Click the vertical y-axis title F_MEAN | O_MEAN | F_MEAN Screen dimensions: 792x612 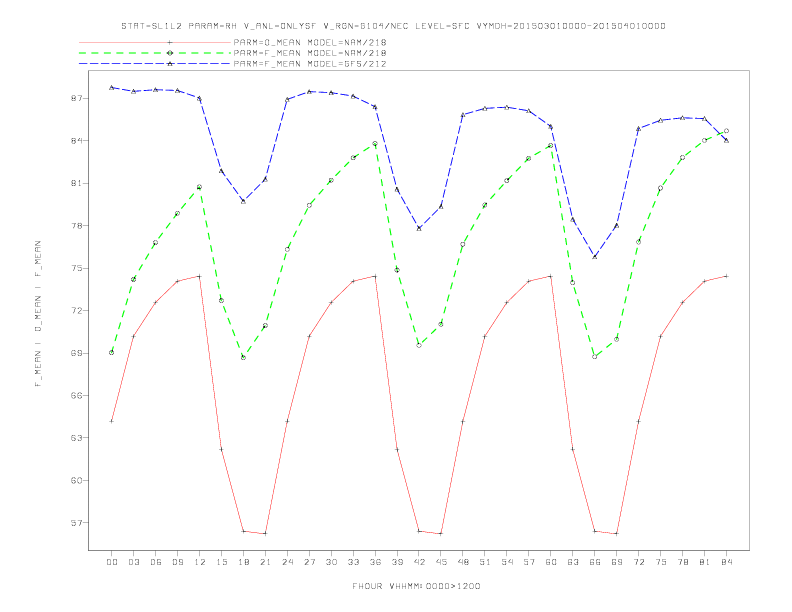coord(38,314)
